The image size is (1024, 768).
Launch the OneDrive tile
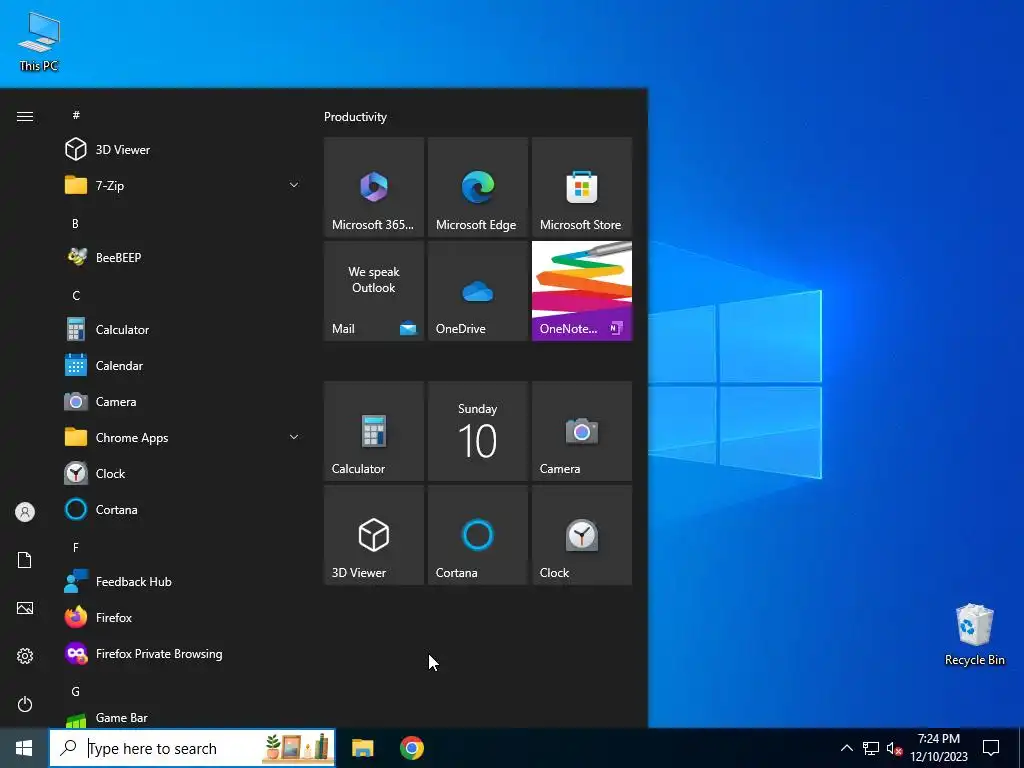coord(477,291)
